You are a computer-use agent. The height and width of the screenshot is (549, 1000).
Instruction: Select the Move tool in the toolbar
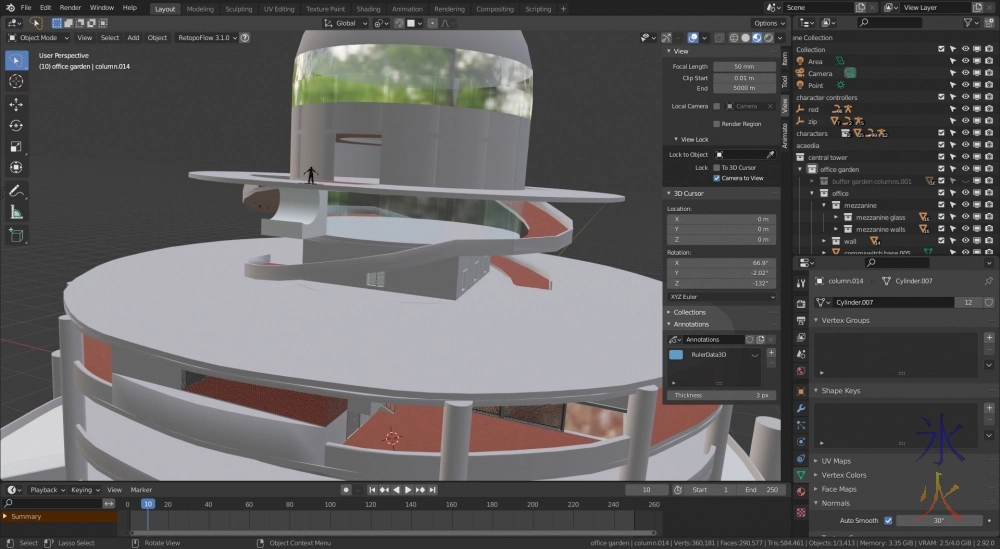tap(16, 104)
